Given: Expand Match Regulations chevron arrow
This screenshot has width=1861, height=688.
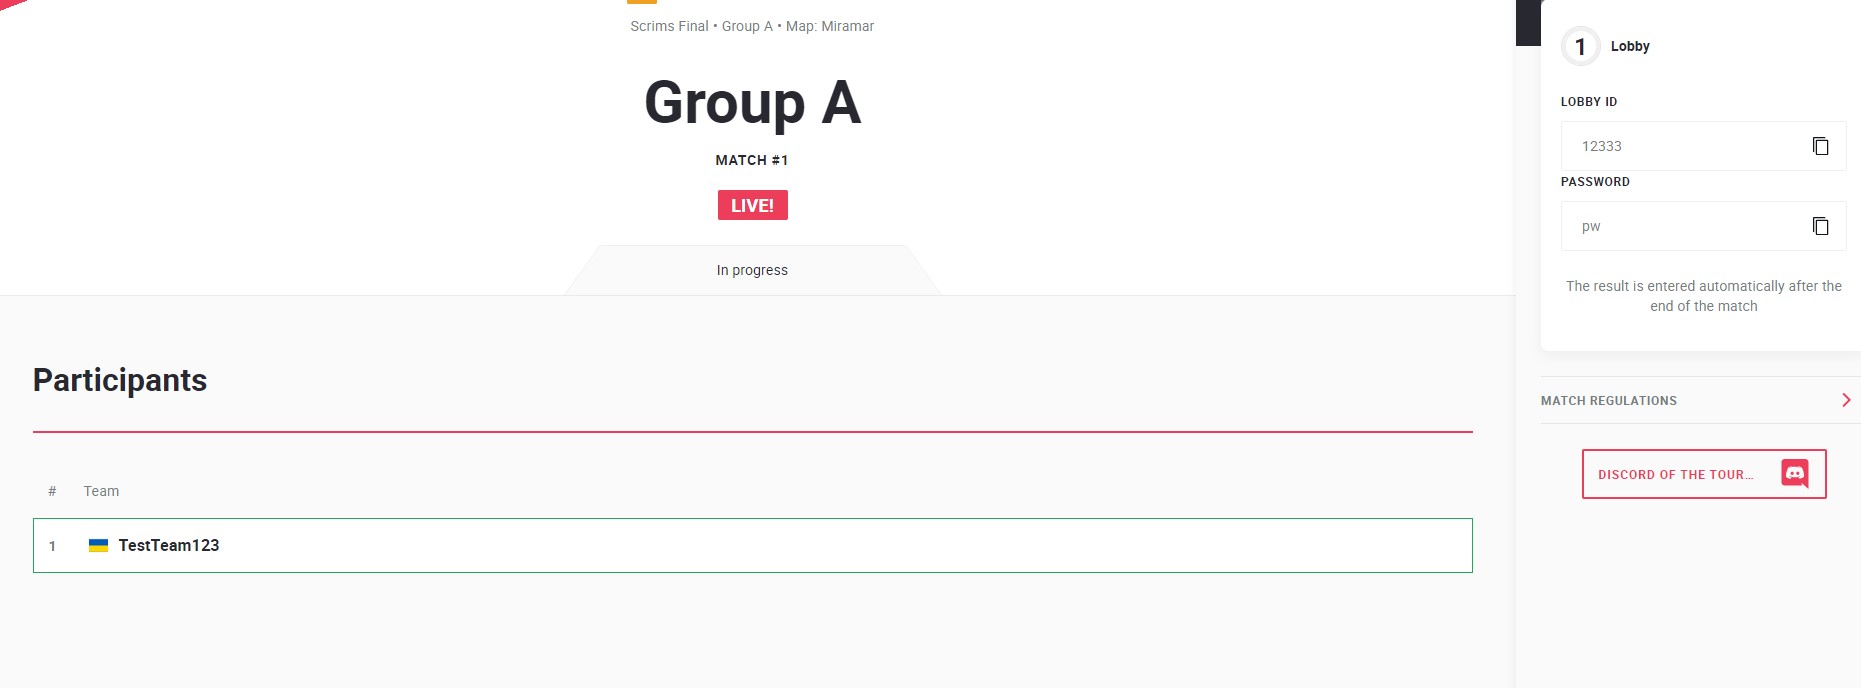Looking at the screenshot, I should tap(1846, 400).
